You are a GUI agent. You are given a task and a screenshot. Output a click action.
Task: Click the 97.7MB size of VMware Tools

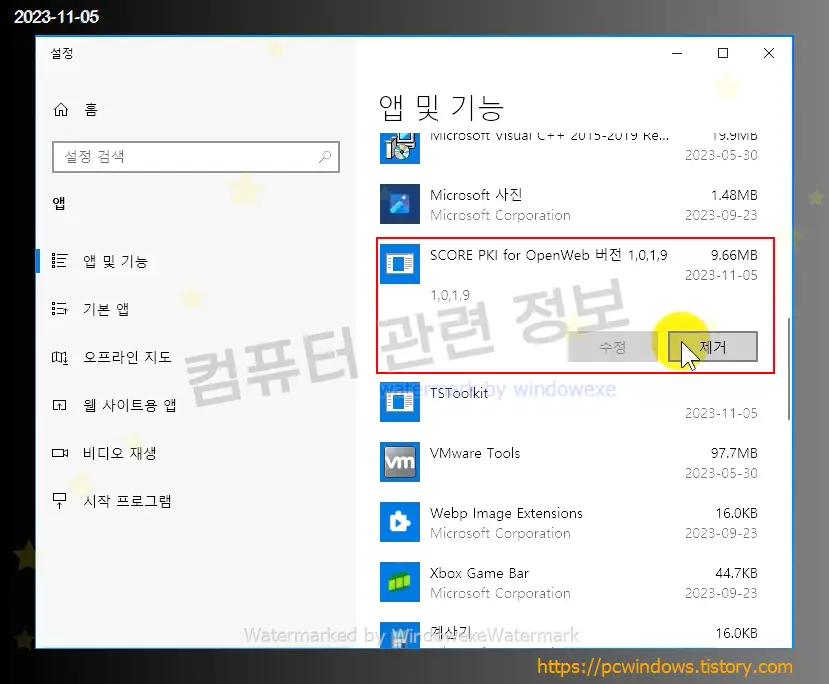(x=734, y=453)
